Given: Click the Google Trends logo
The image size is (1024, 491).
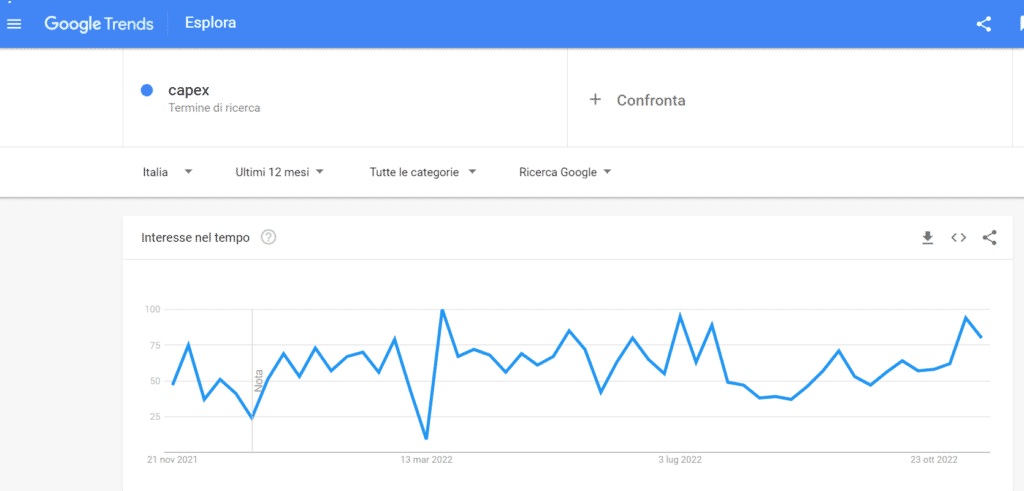Looking at the screenshot, I should tap(99, 24).
